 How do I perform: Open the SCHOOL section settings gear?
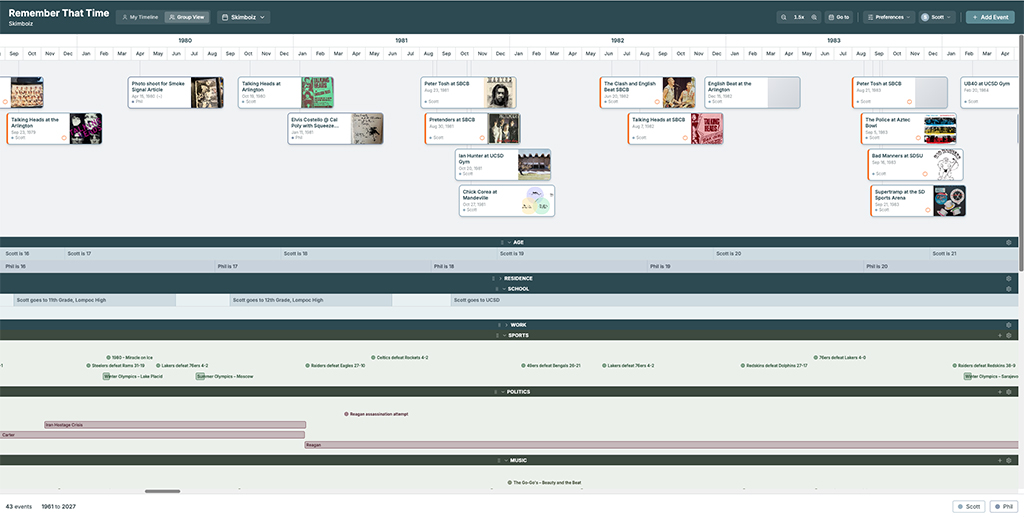click(x=1008, y=289)
